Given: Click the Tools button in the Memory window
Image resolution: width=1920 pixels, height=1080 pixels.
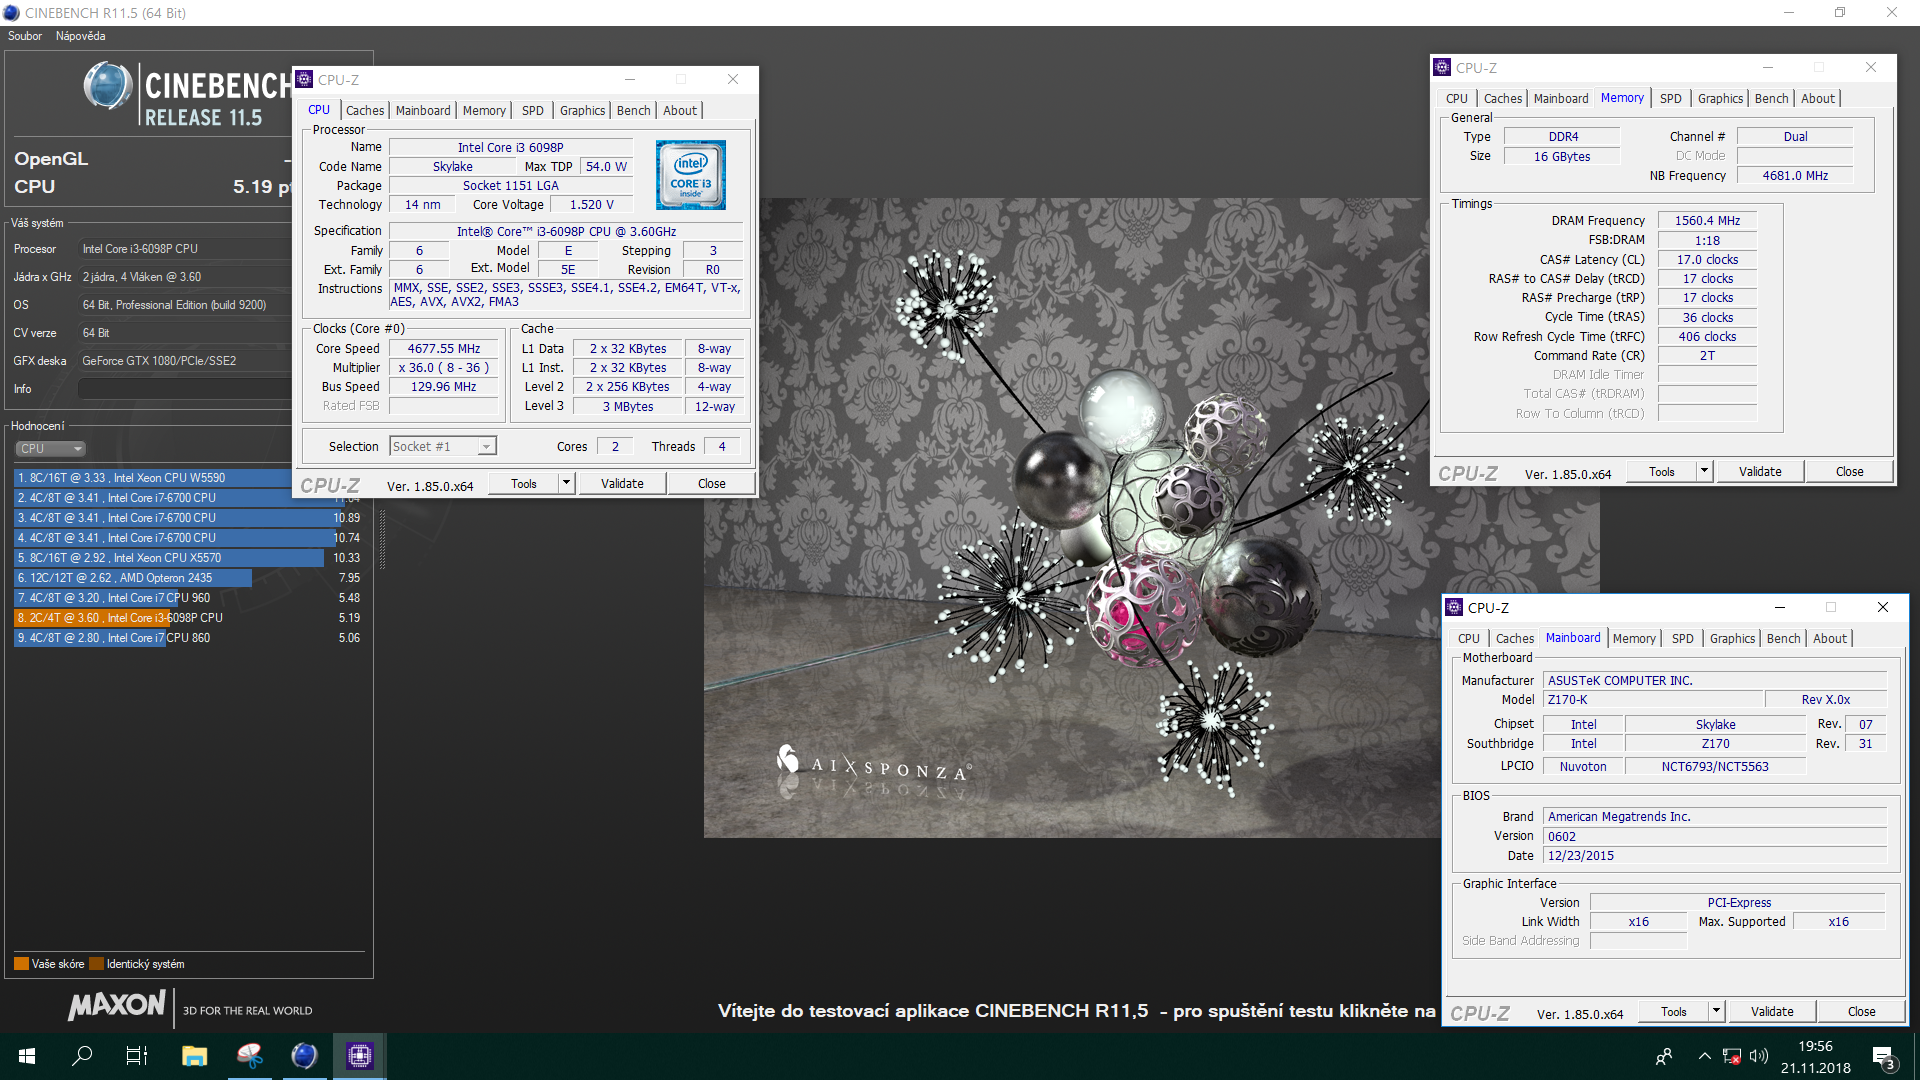Looking at the screenshot, I should (x=1661, y=471).
